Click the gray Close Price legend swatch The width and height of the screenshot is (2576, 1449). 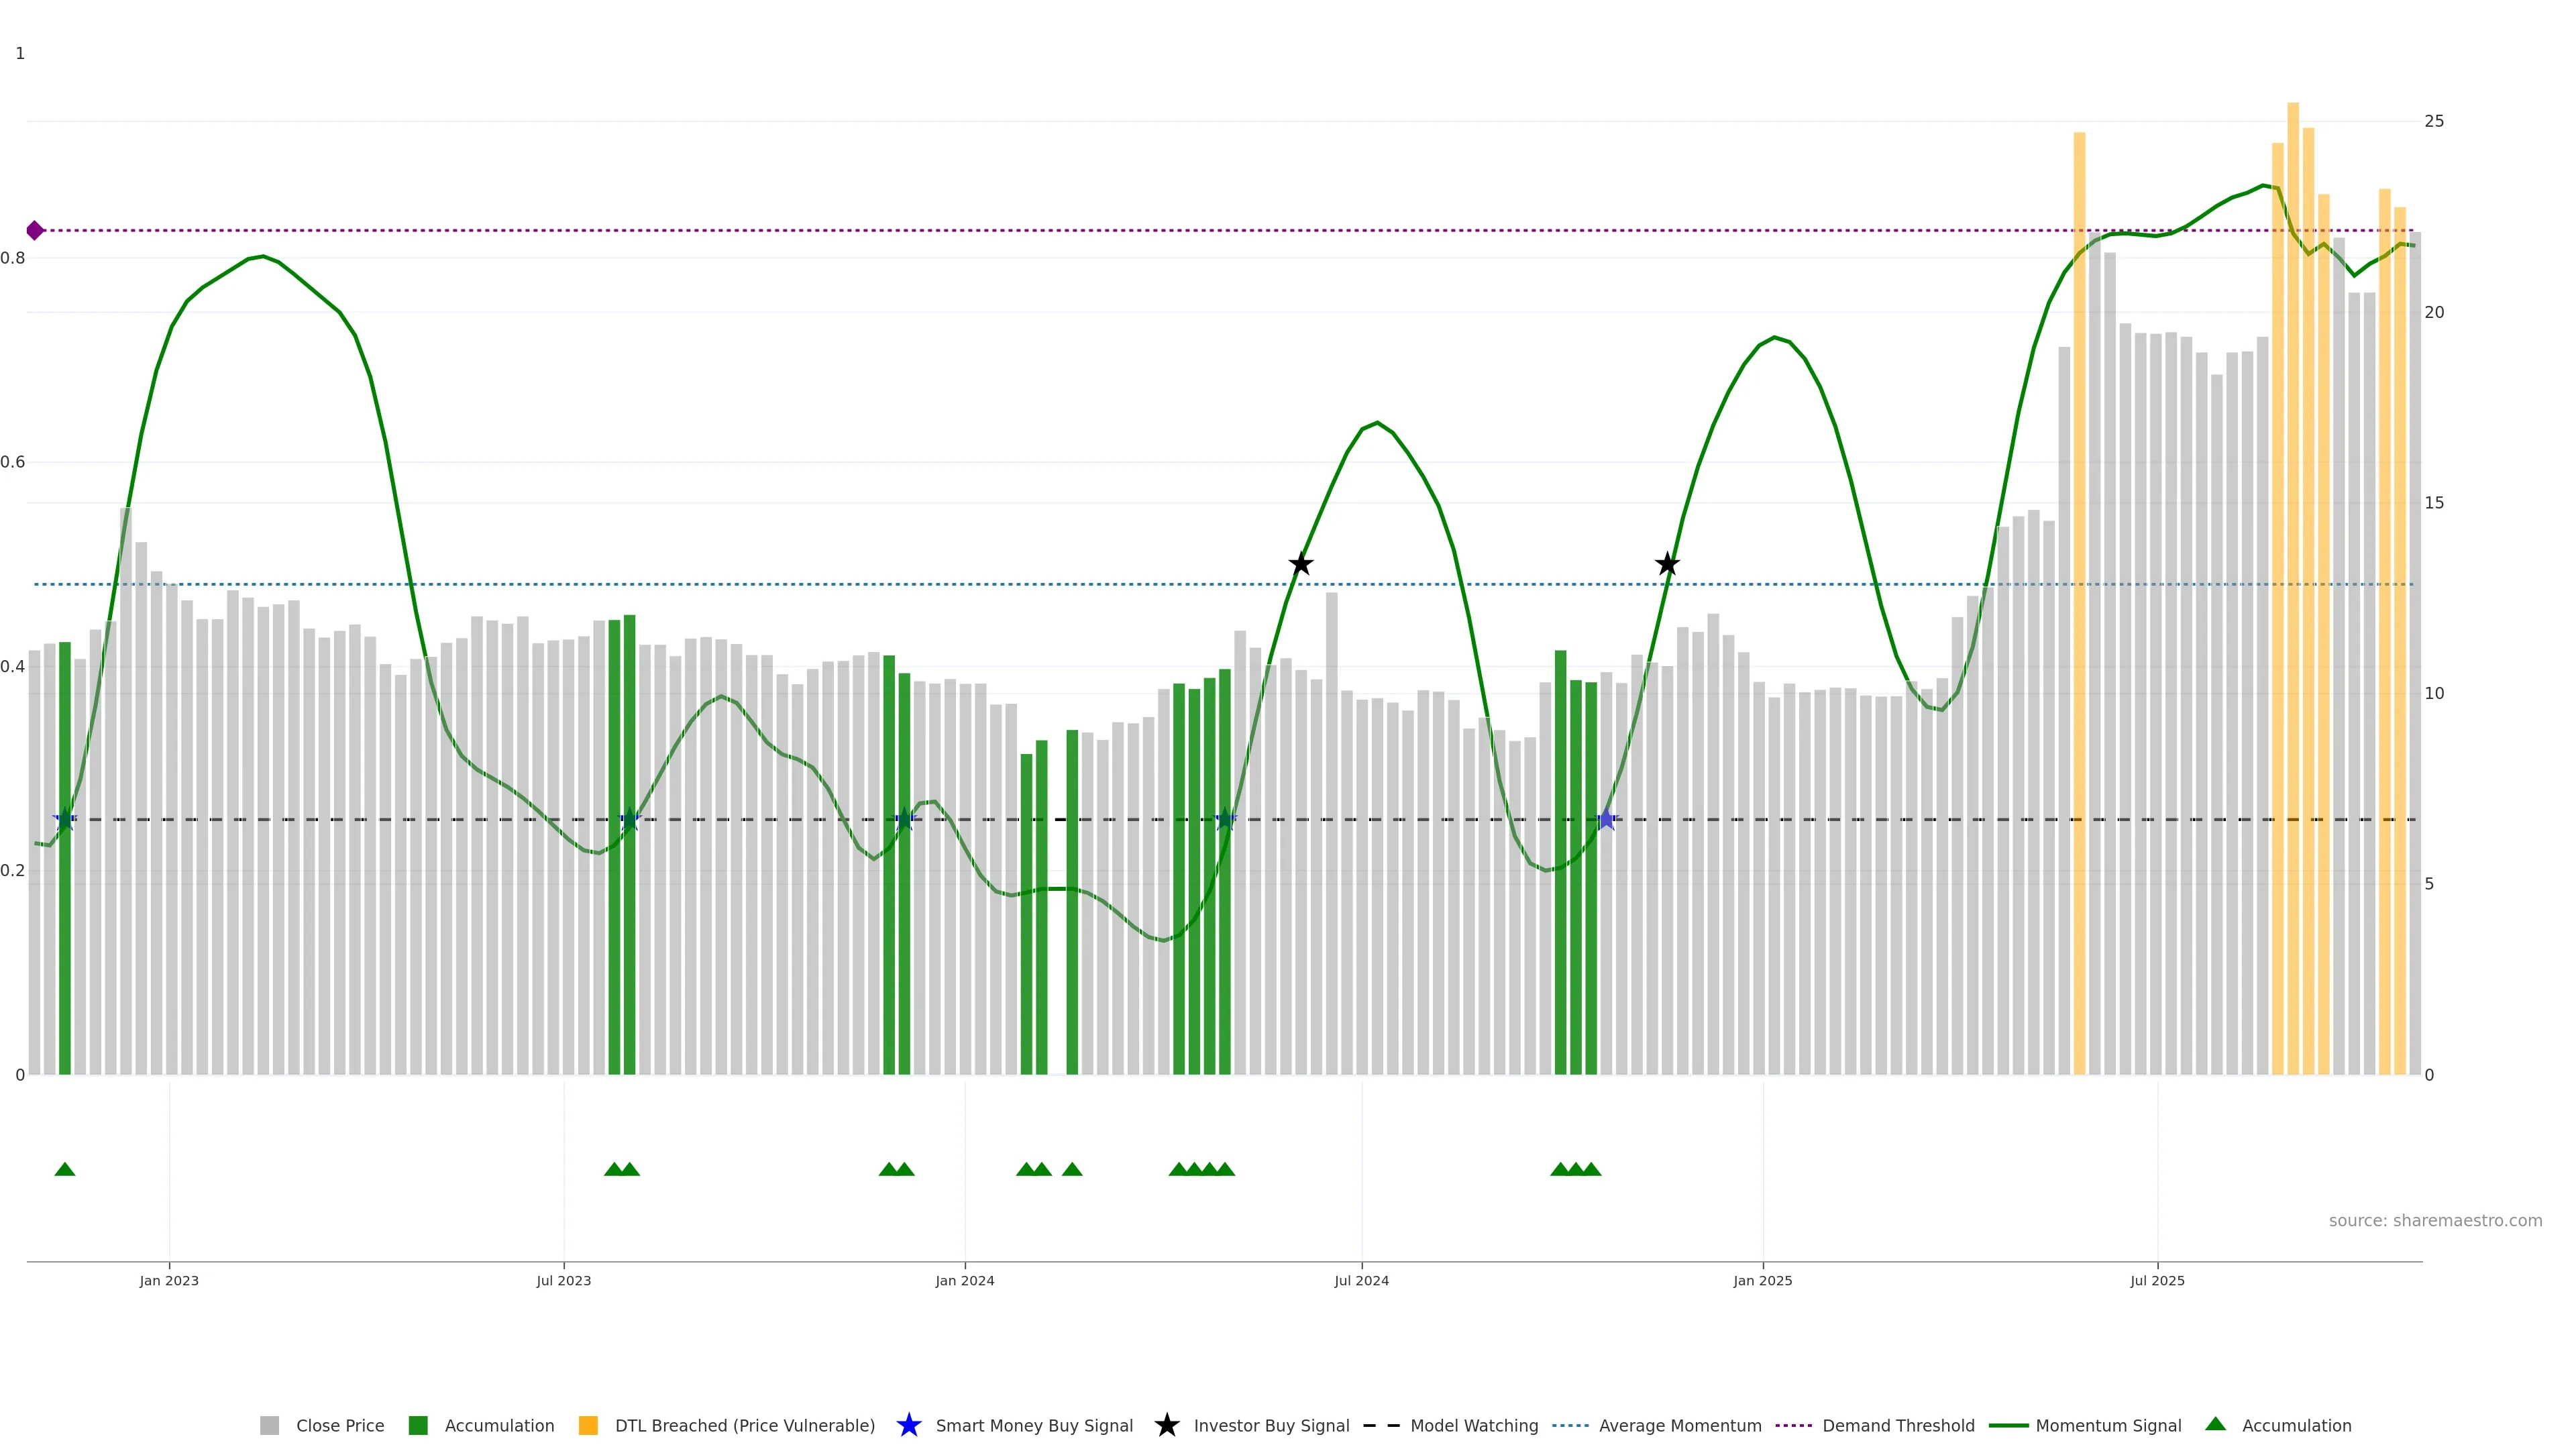tap(269, 1425)
